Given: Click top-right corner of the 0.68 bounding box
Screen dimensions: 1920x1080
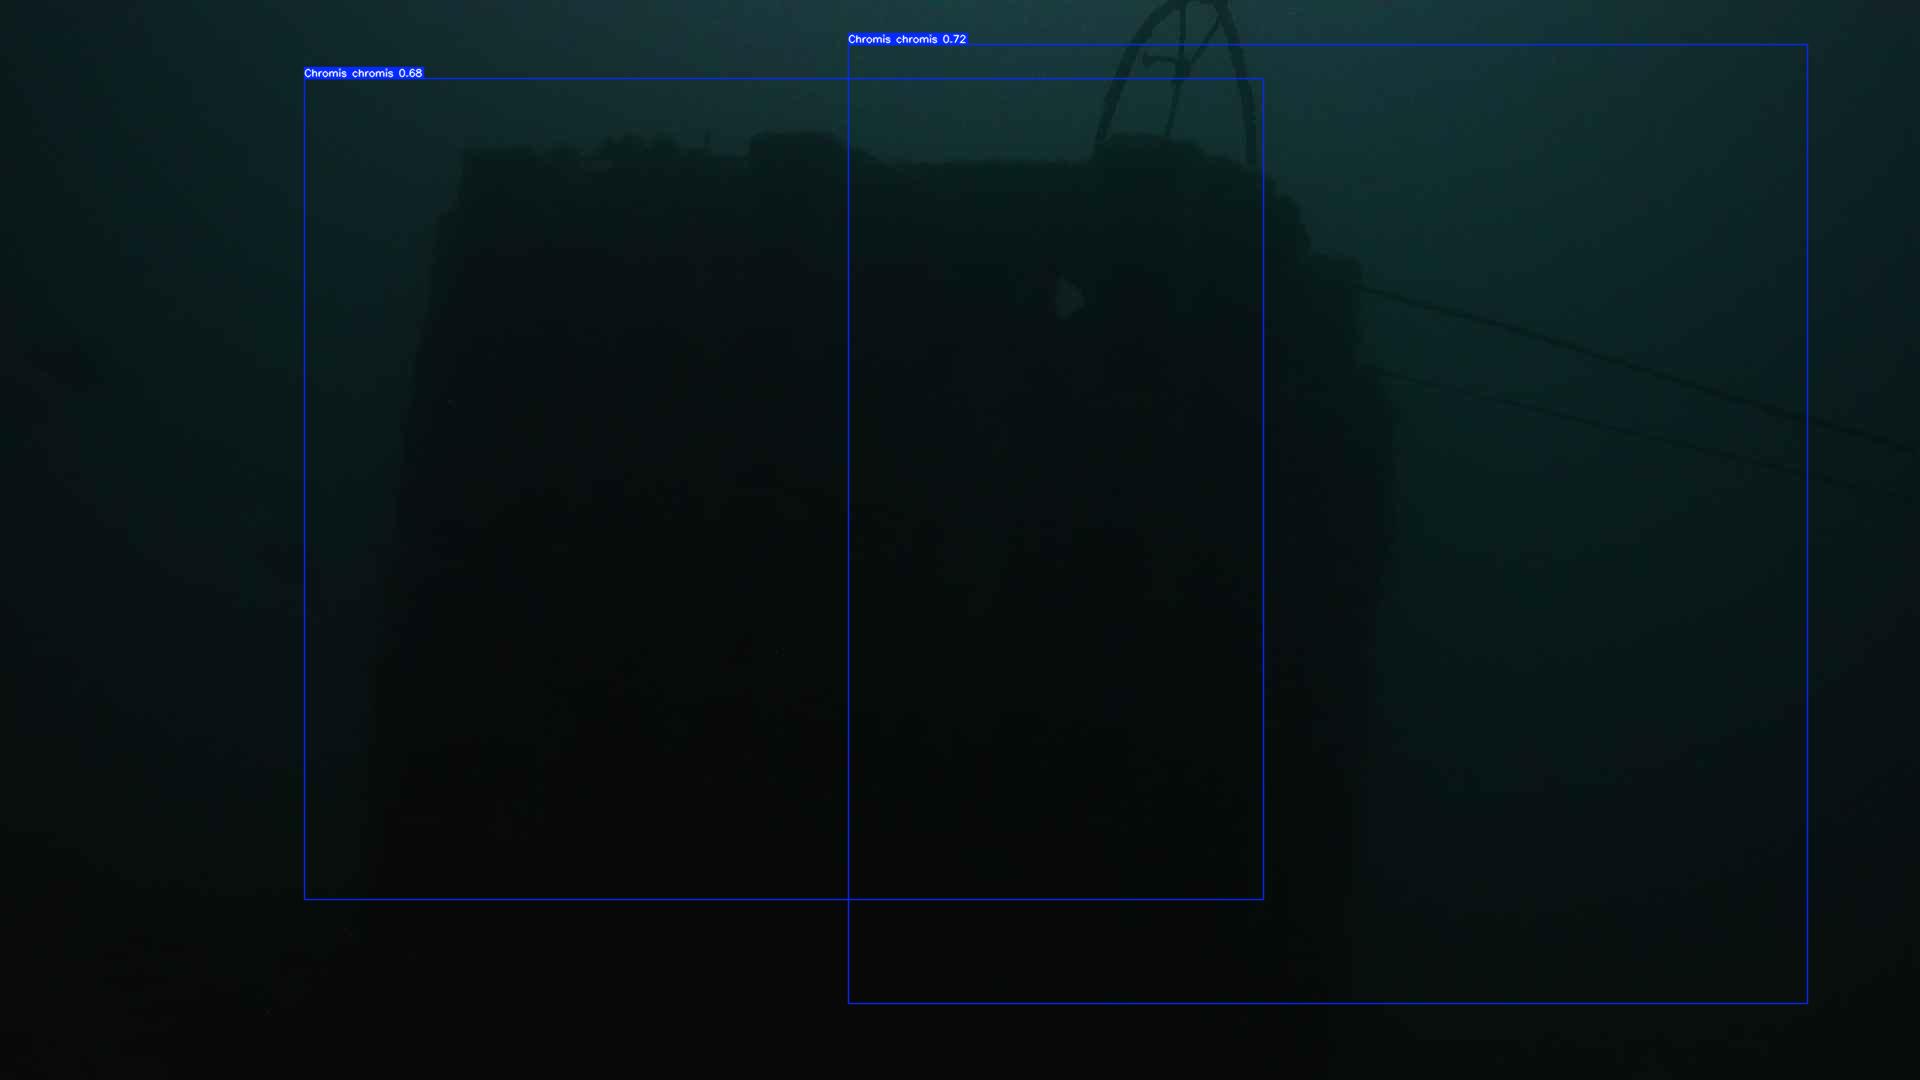Looking at the screenshot, I should [1263, 79].
